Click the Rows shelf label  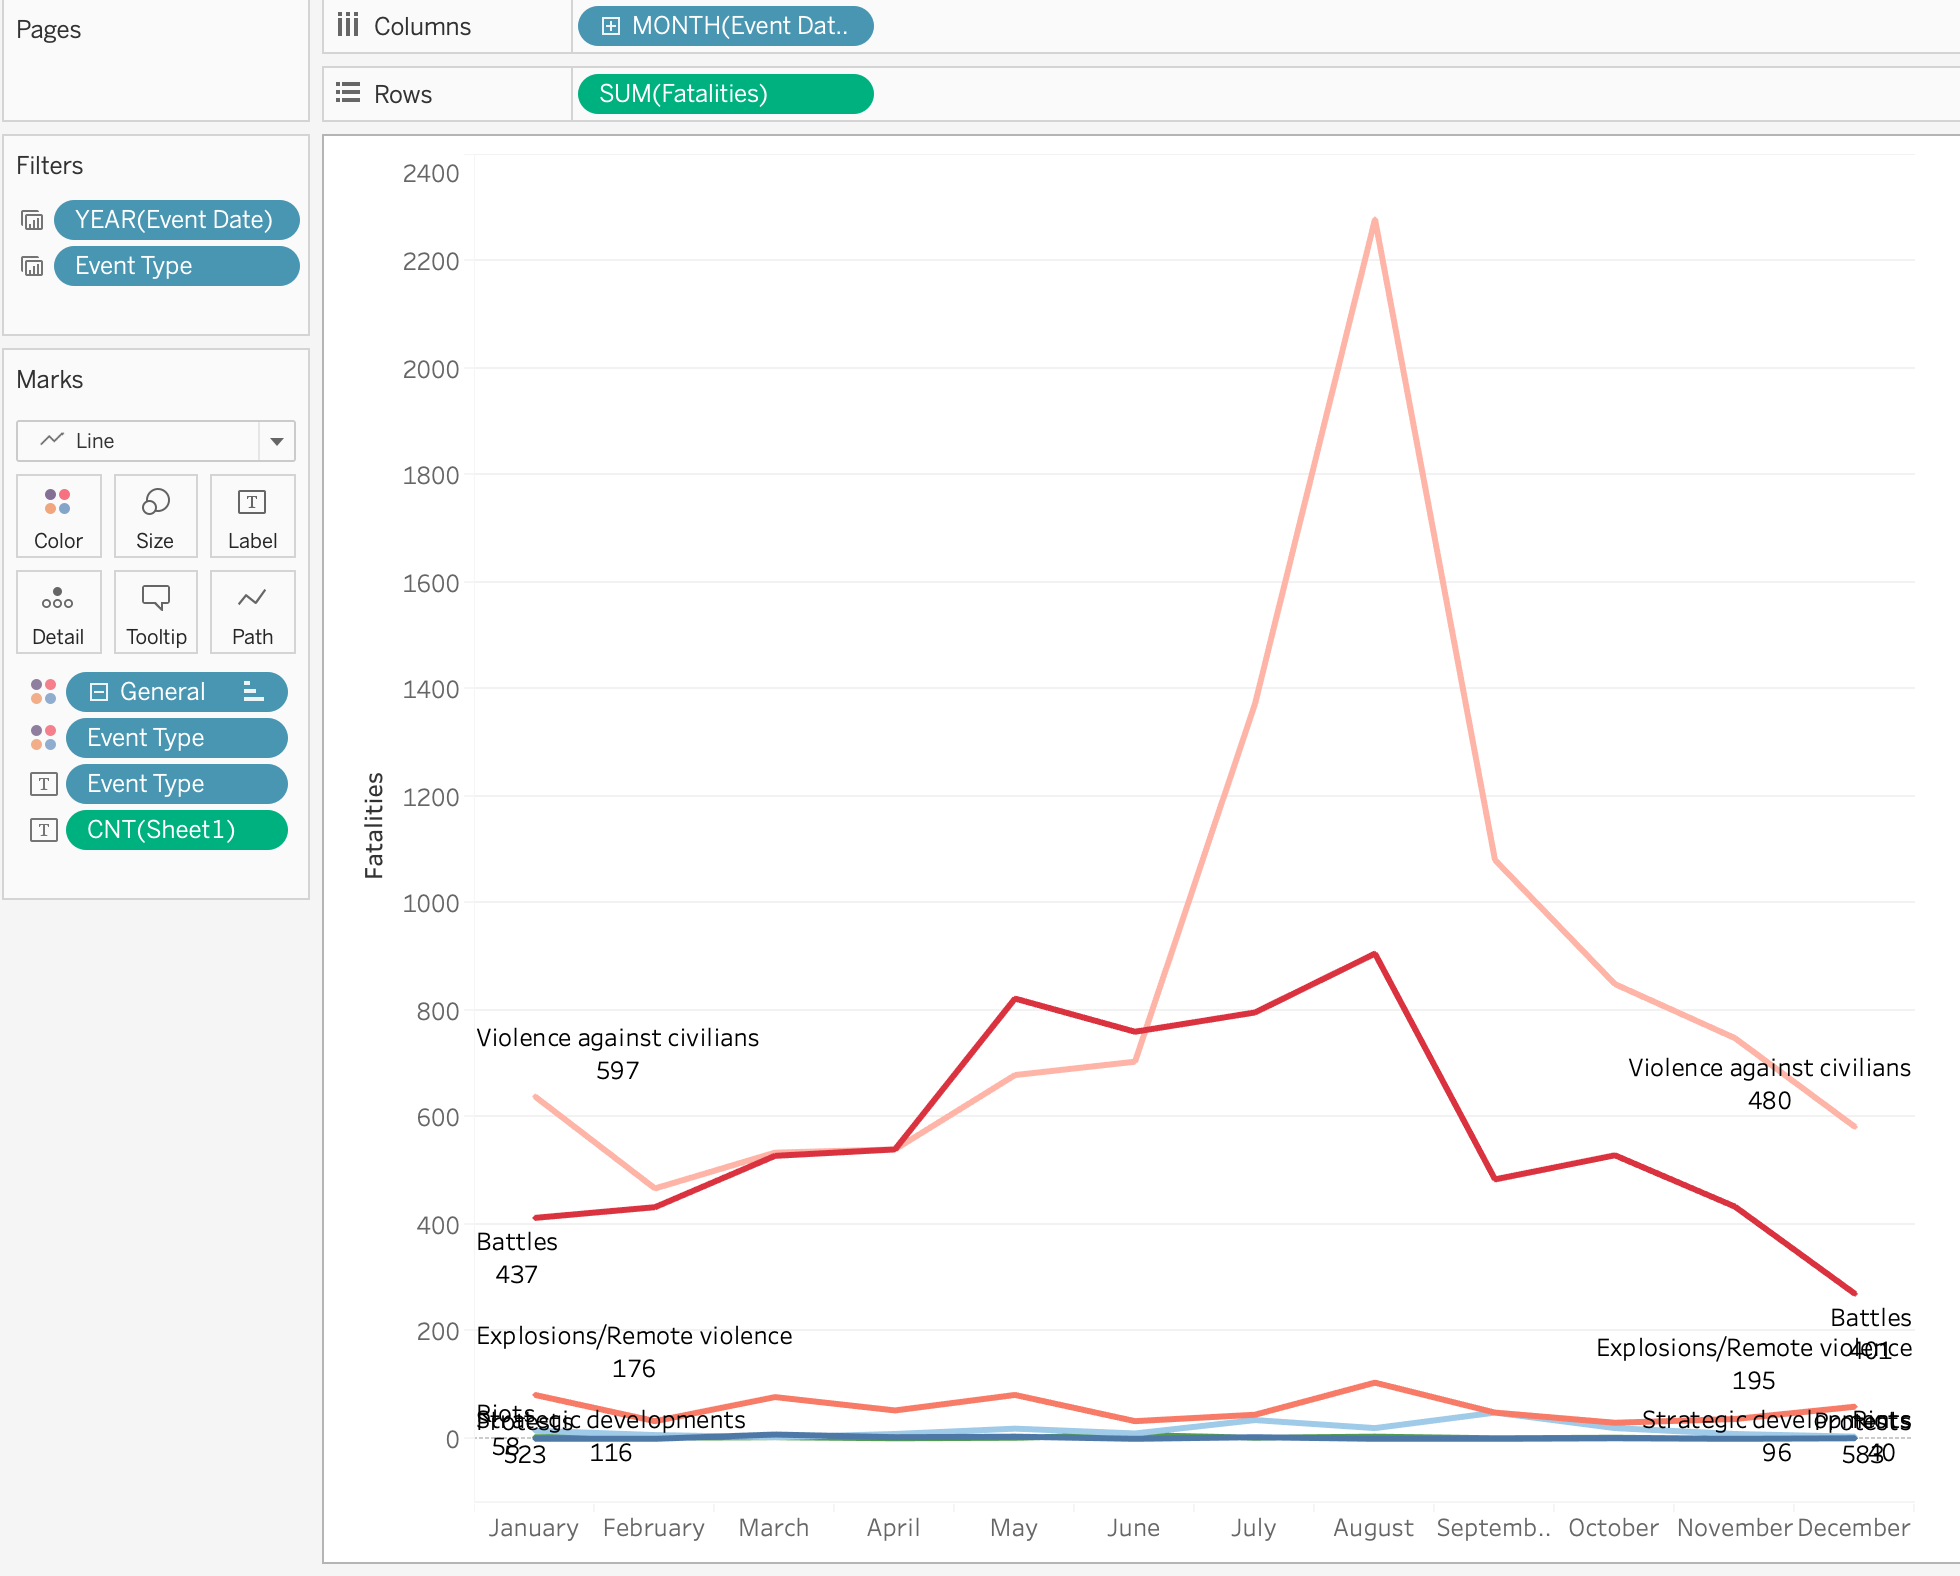402,94
